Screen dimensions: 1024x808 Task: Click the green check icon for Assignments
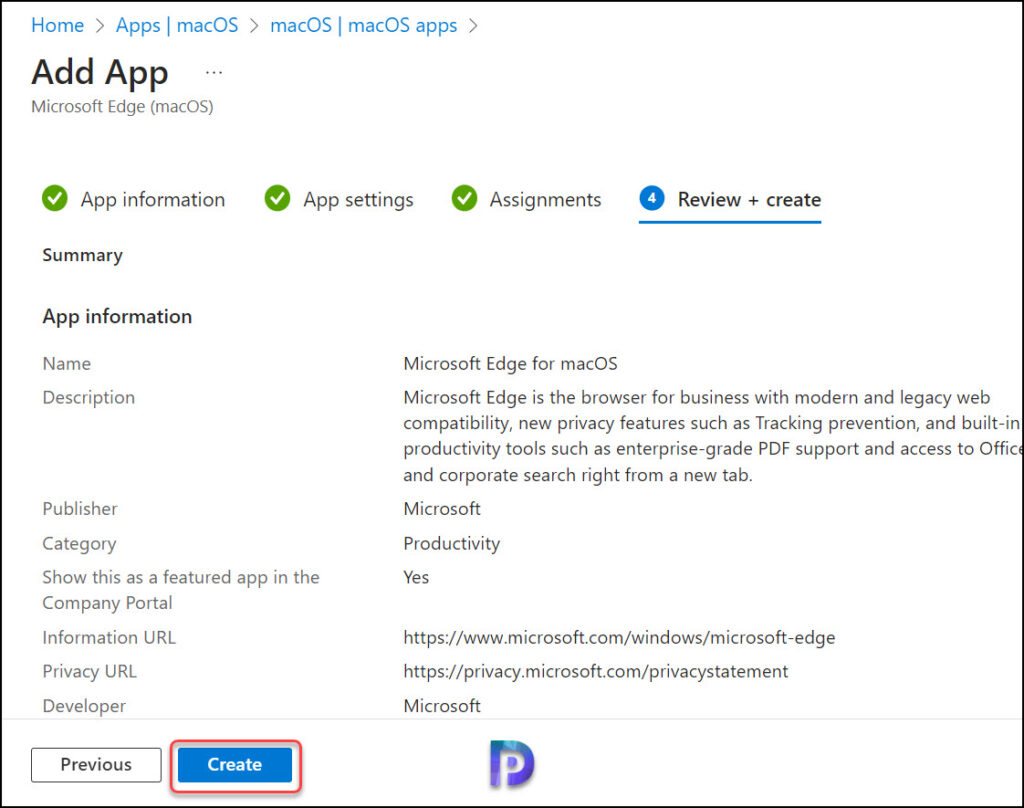(464, 199)
